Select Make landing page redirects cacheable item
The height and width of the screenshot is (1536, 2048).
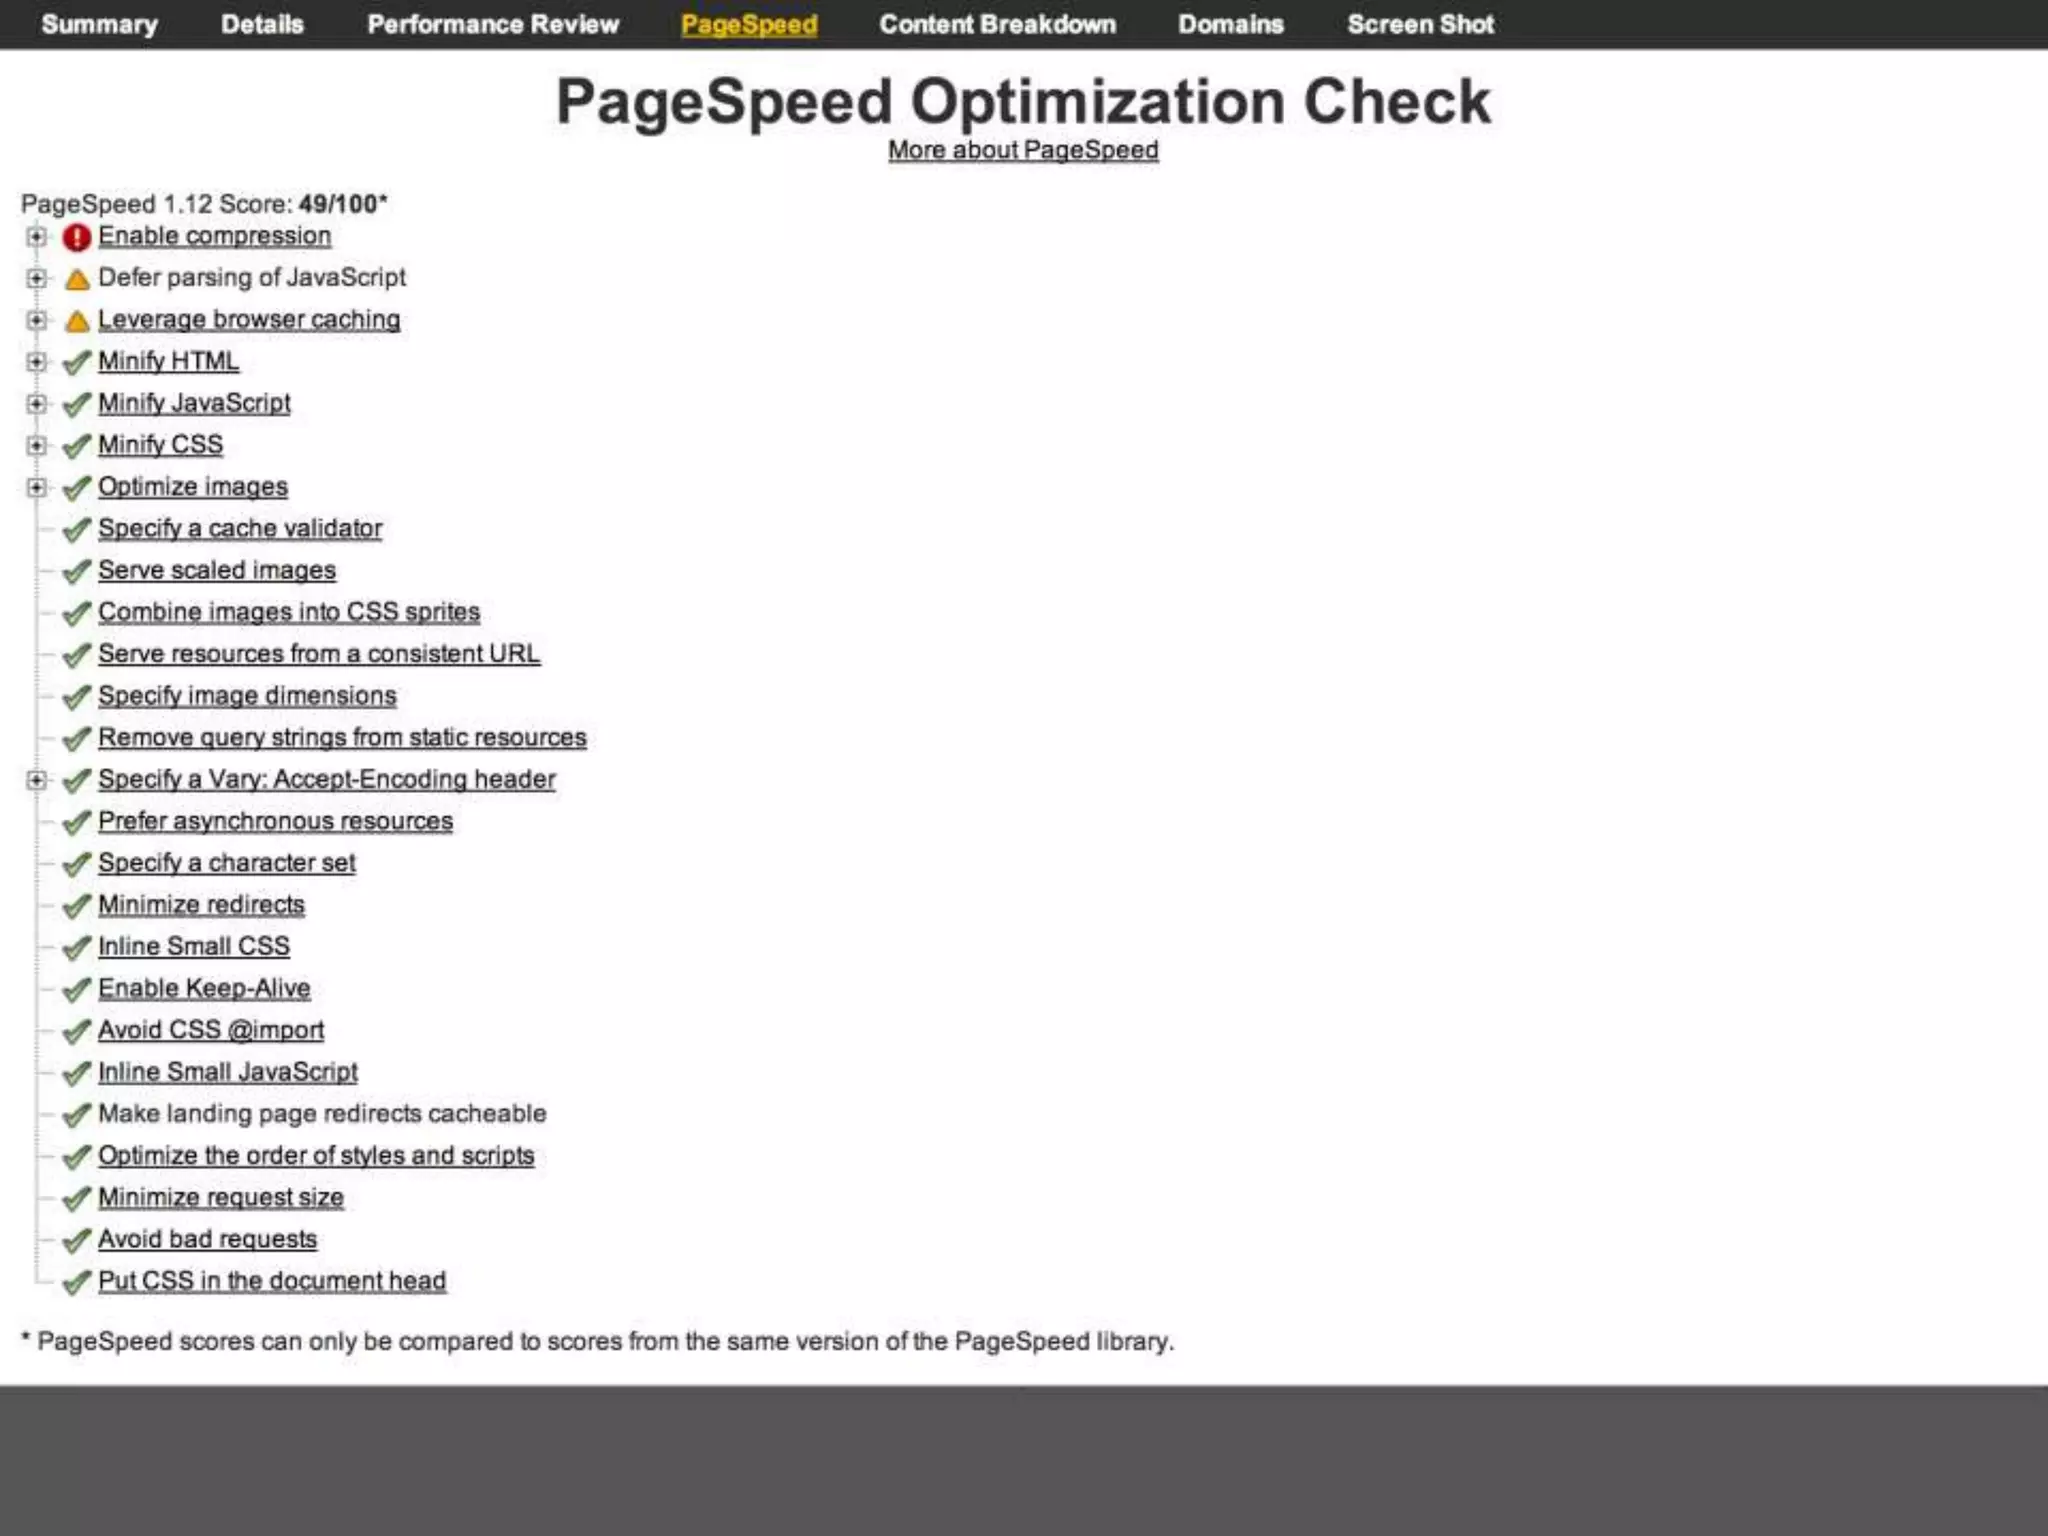322,1114
